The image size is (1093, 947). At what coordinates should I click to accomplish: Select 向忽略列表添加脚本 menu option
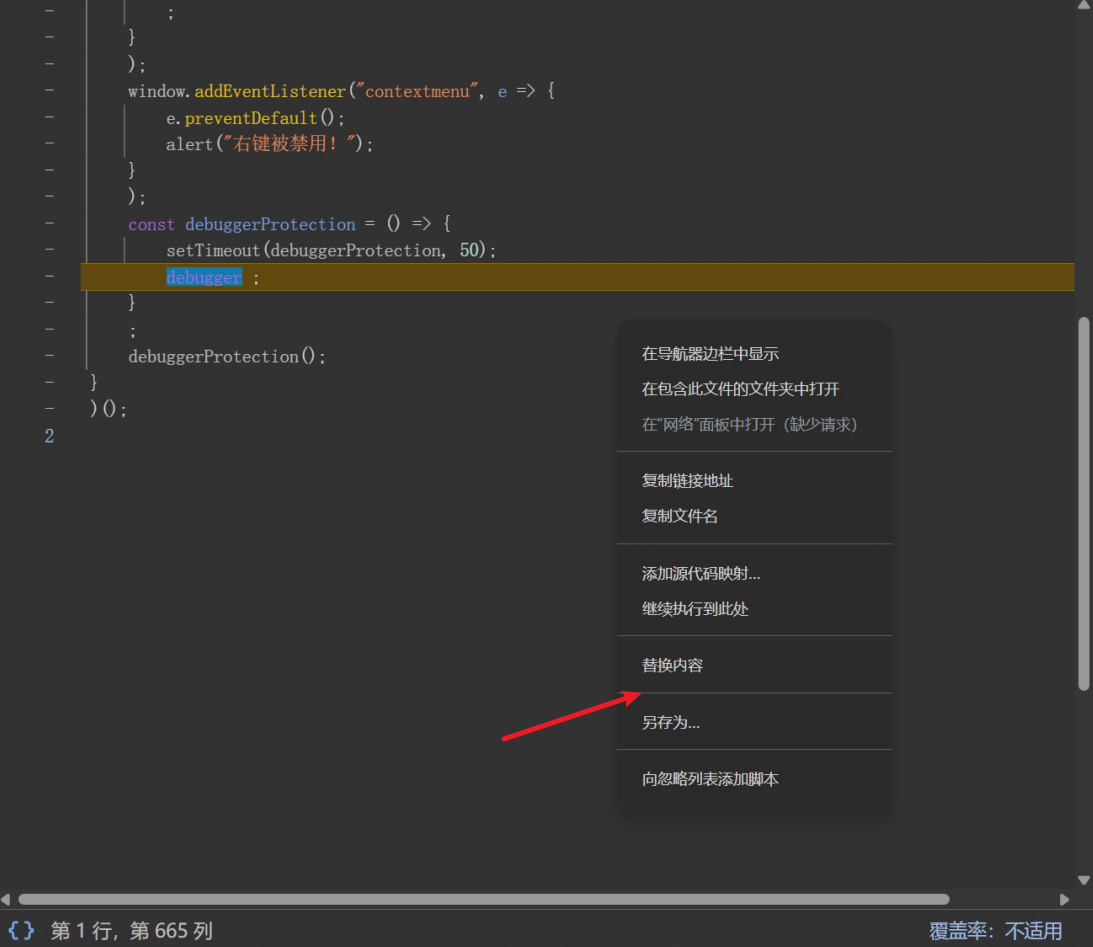tap(710, 779)
